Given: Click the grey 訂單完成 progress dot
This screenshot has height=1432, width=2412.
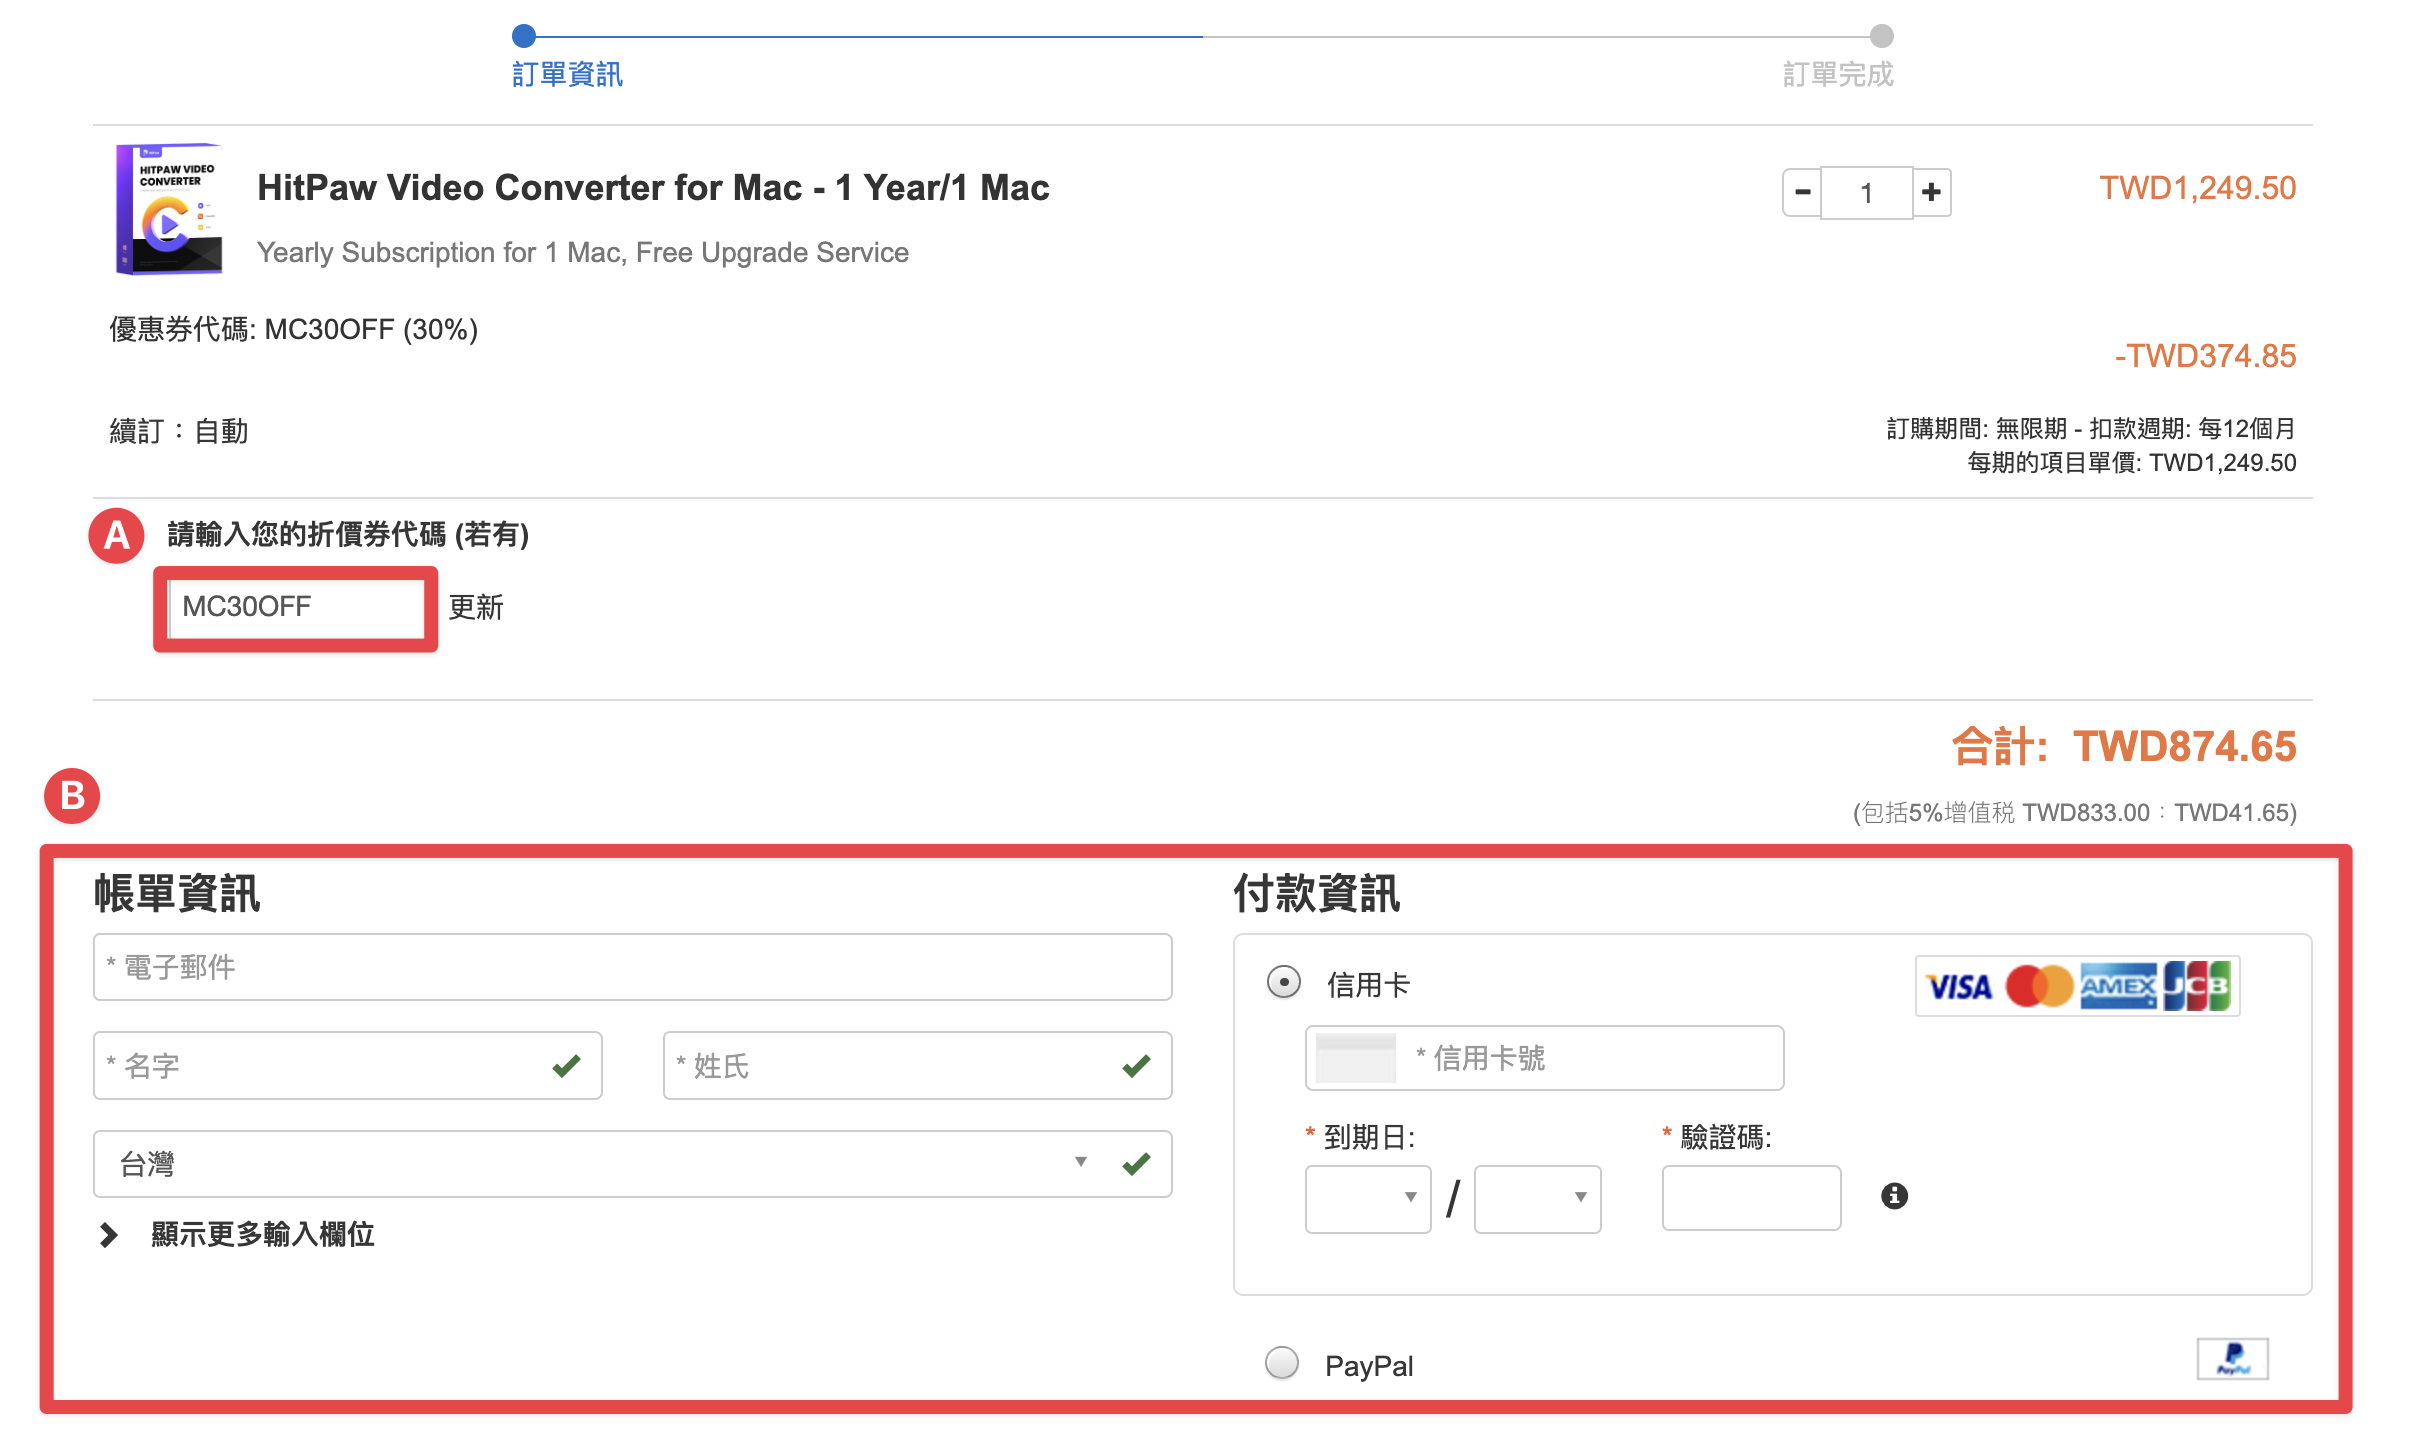Looking at the screenshot, I should [x=1882, y=36].
